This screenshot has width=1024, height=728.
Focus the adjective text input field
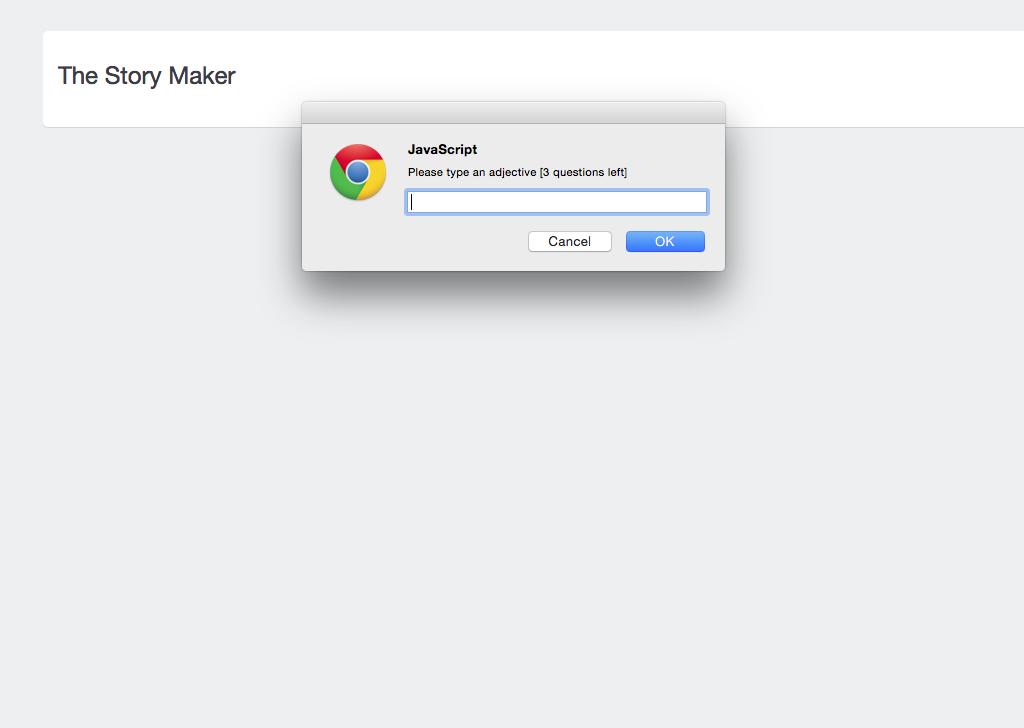pos(556,202)
